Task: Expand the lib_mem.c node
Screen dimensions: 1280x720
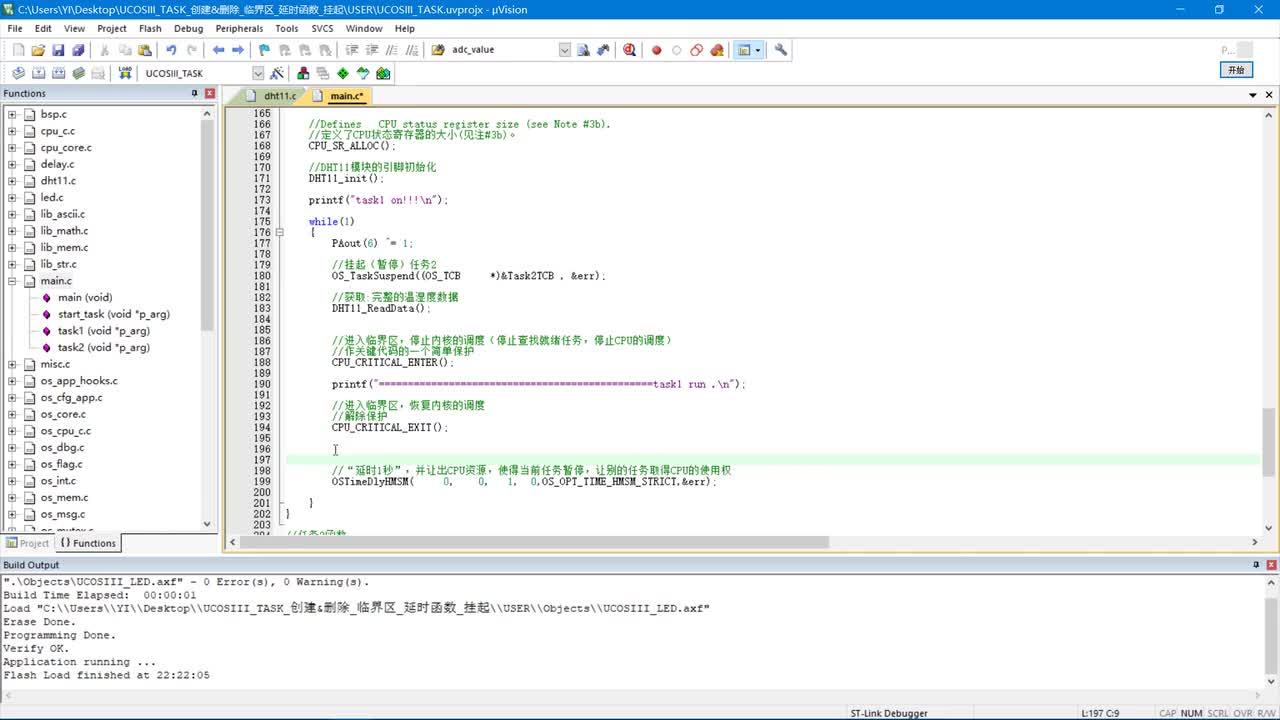Action: [x=12, y=247]
